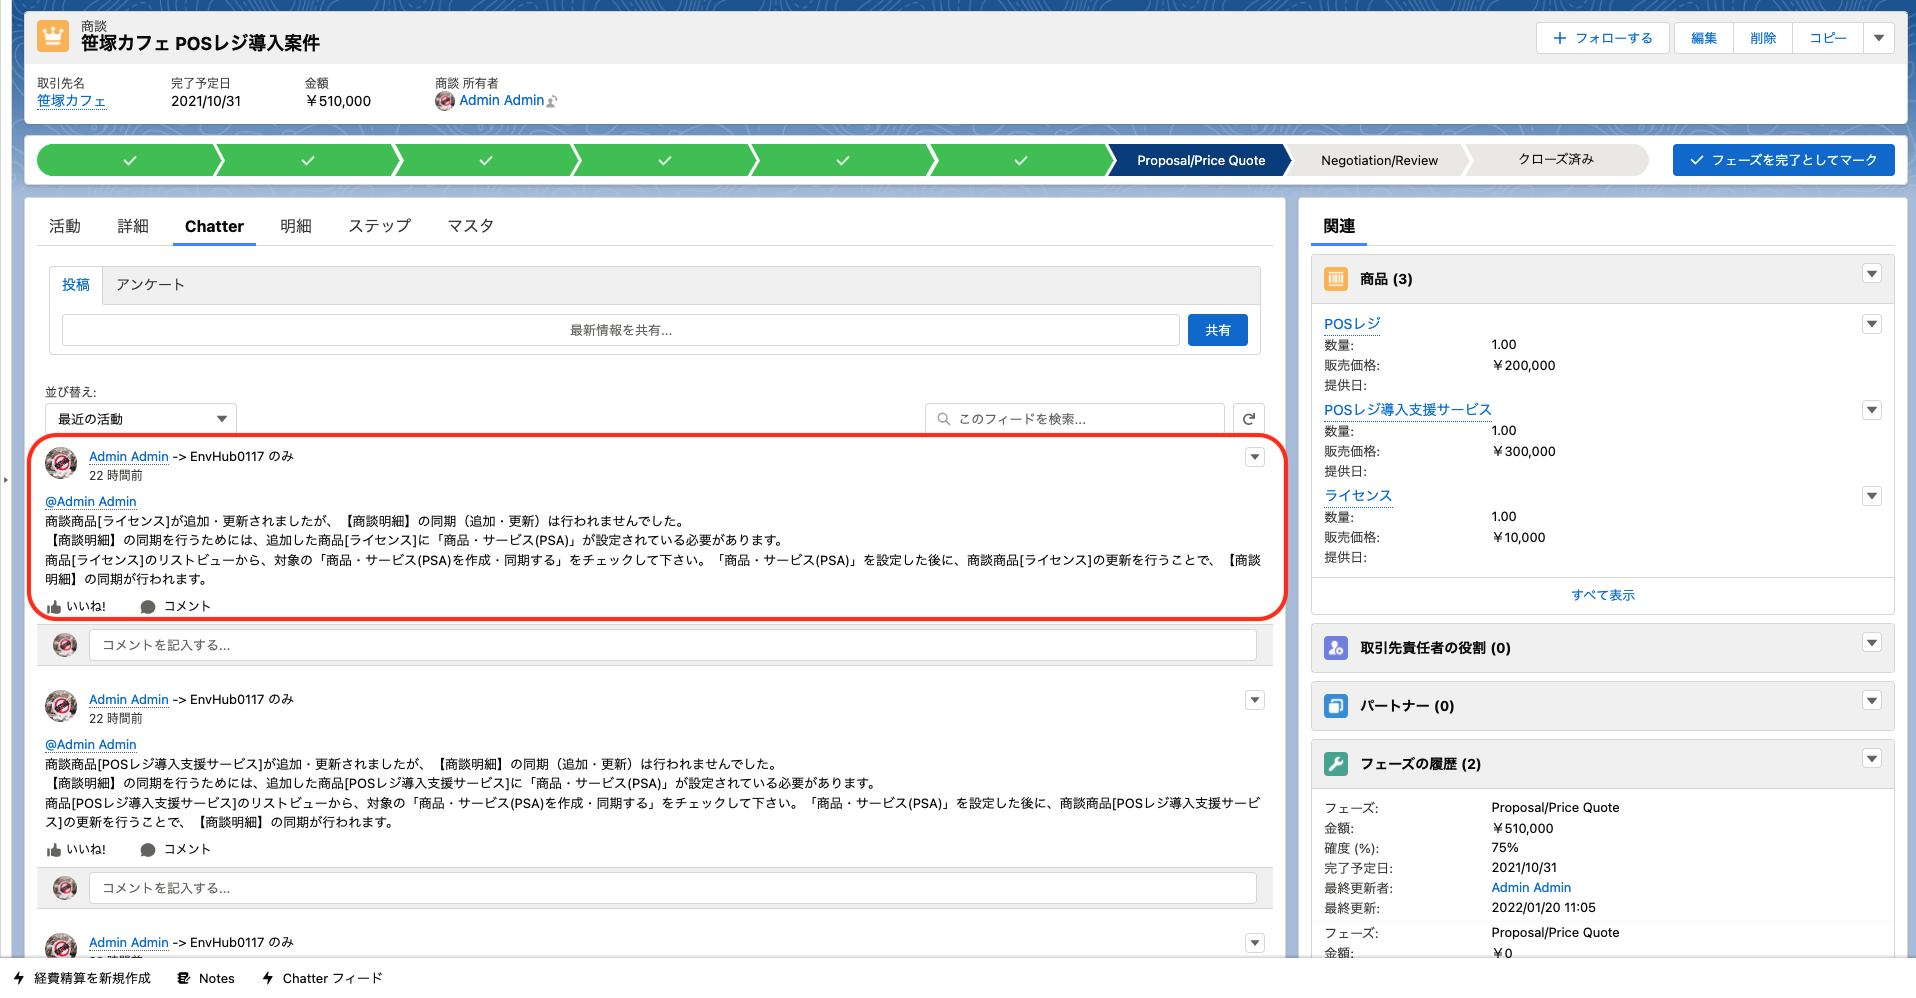Open the 関連 tab
Screen dimensions: 1916x998
(1339, 226)
